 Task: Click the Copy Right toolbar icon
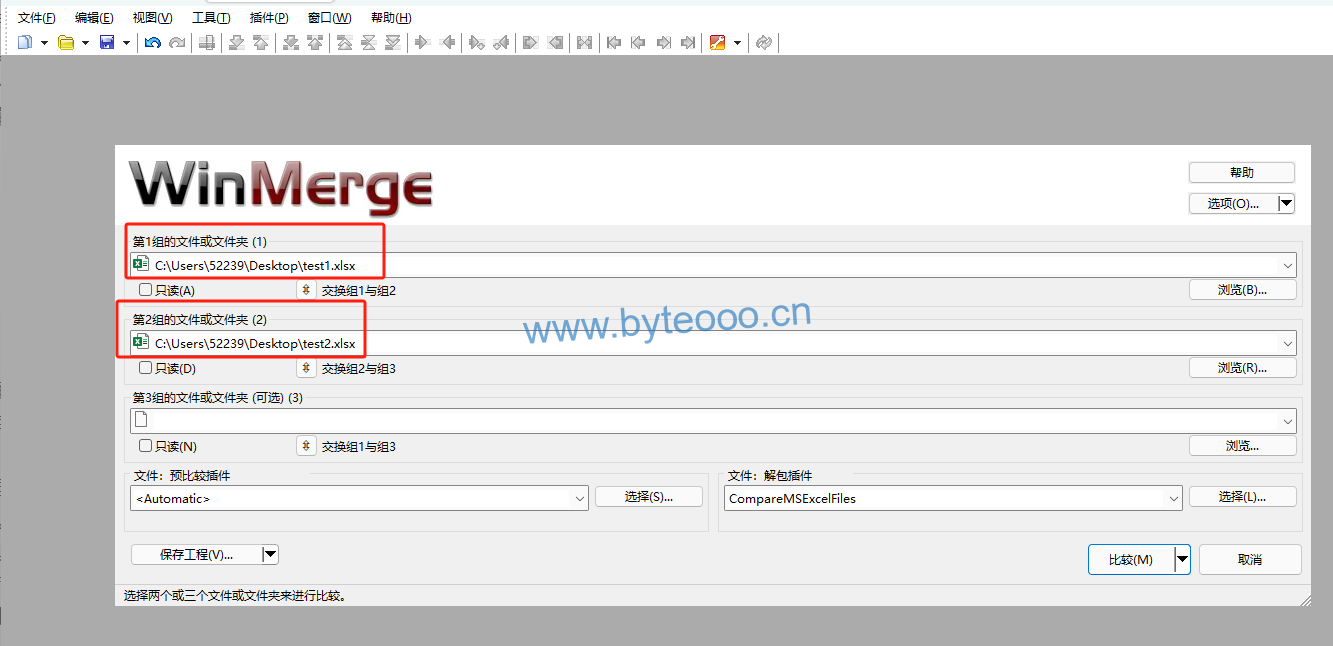point(422,42)
